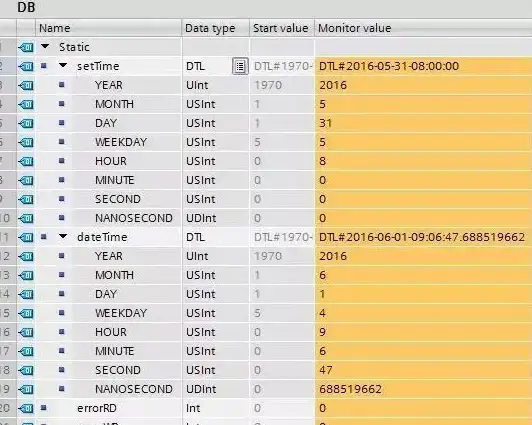
Task: Select the setTime variable name
Action: point(98,66)
